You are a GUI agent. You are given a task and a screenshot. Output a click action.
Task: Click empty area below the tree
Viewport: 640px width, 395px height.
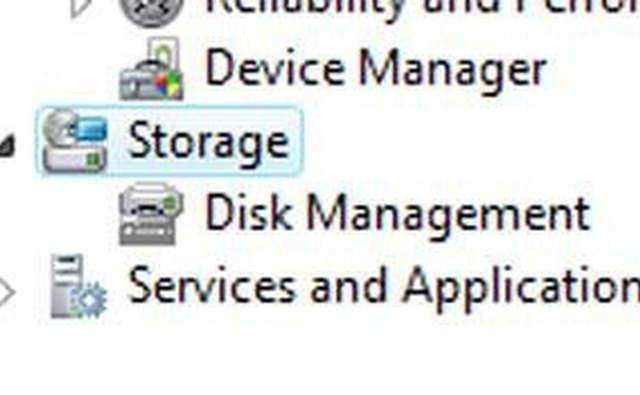320,359
